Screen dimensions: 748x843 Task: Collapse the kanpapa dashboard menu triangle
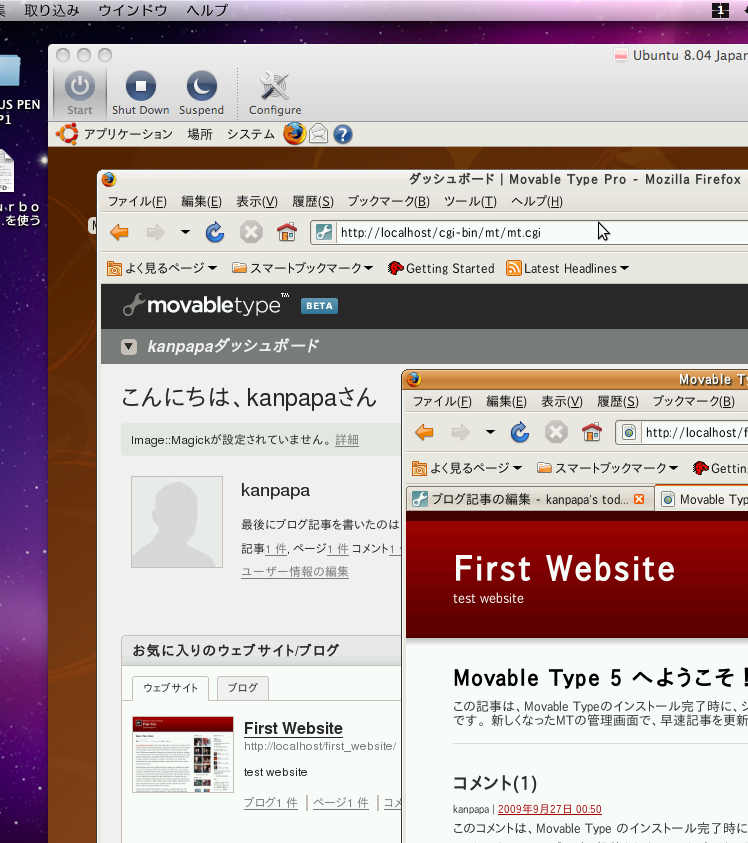tap(129, 347)
